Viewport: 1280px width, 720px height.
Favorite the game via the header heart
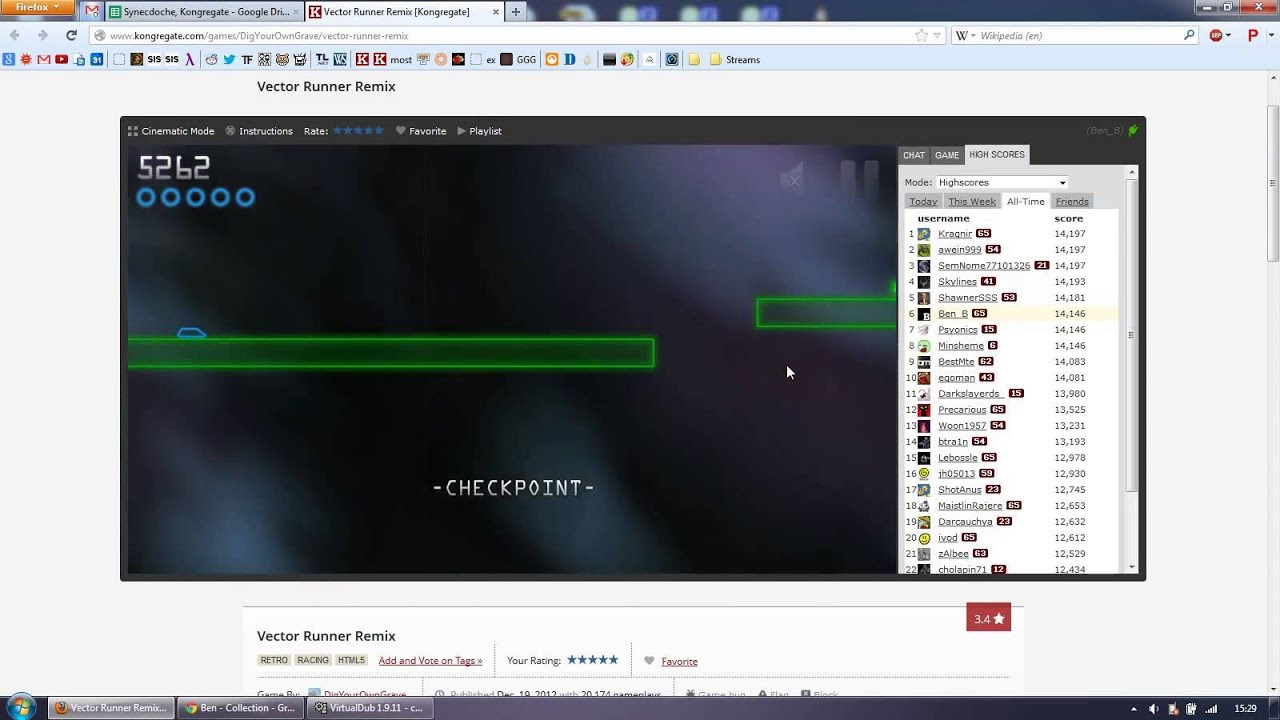(x=421, y=131)
